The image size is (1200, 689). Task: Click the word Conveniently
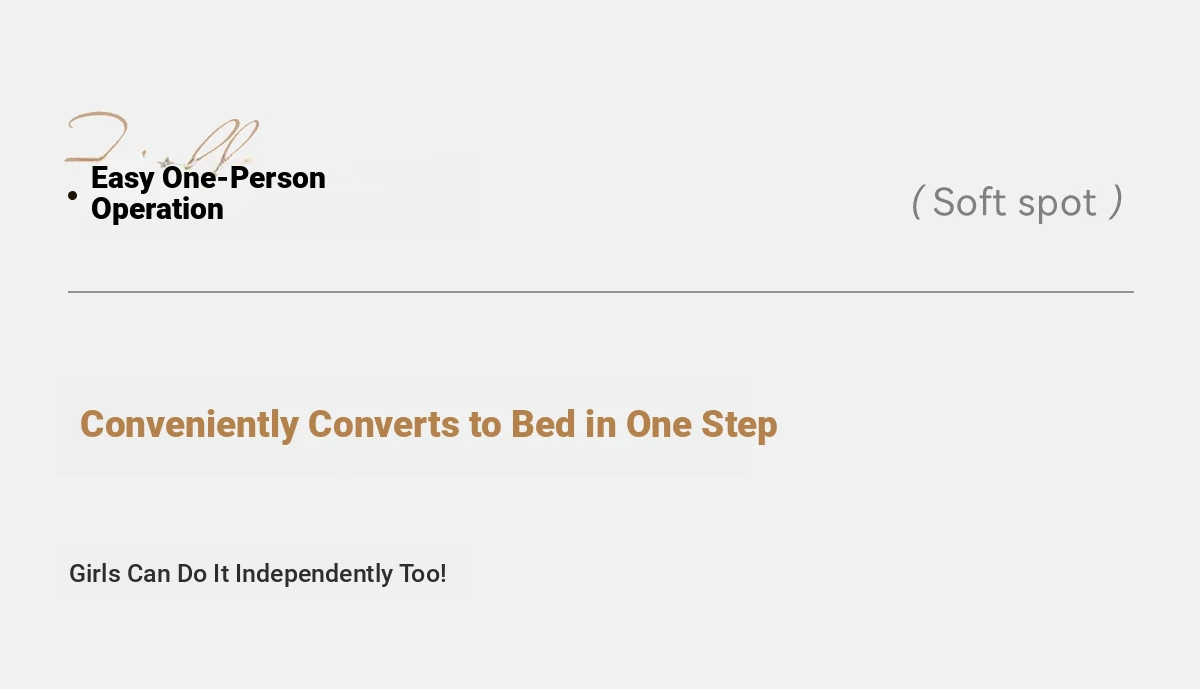click(x=190, y=424)
